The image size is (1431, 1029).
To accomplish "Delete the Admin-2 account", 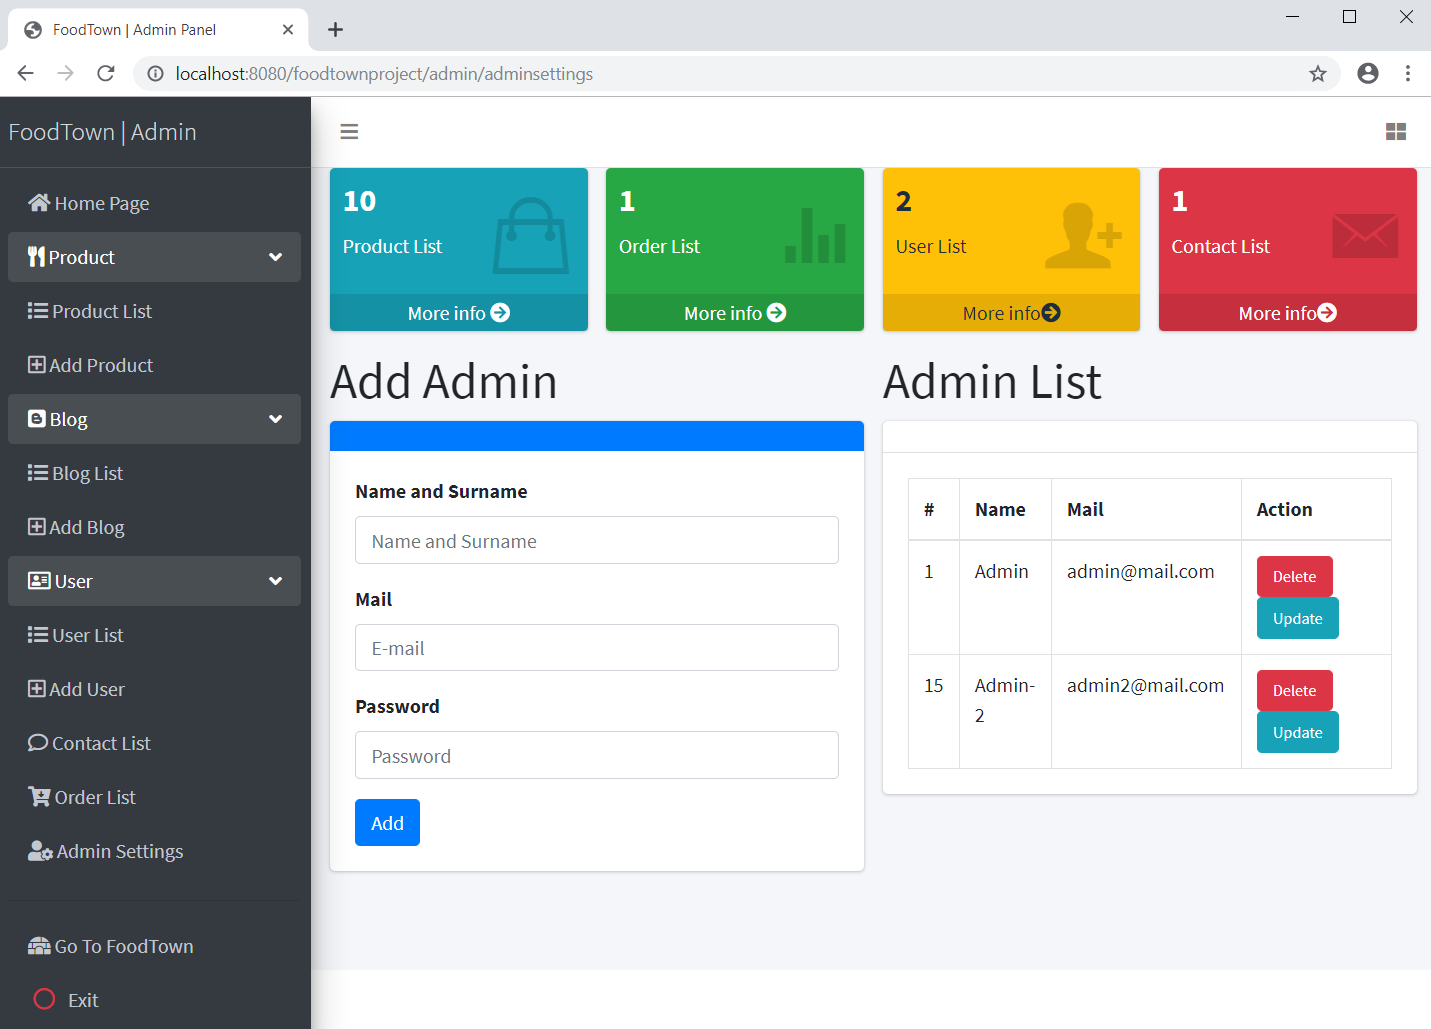I will pyautogui.click(x=1294, y=690).
